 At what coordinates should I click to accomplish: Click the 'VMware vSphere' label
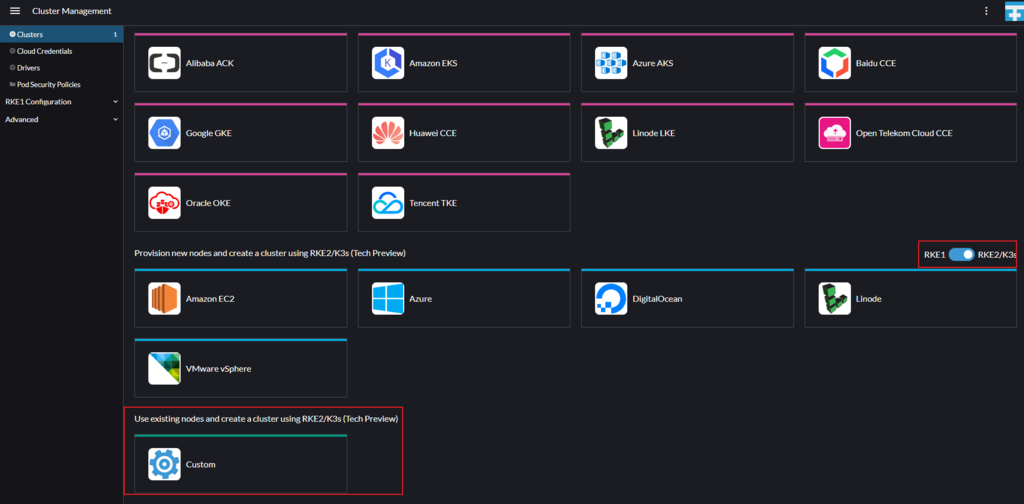click(219, 369)
